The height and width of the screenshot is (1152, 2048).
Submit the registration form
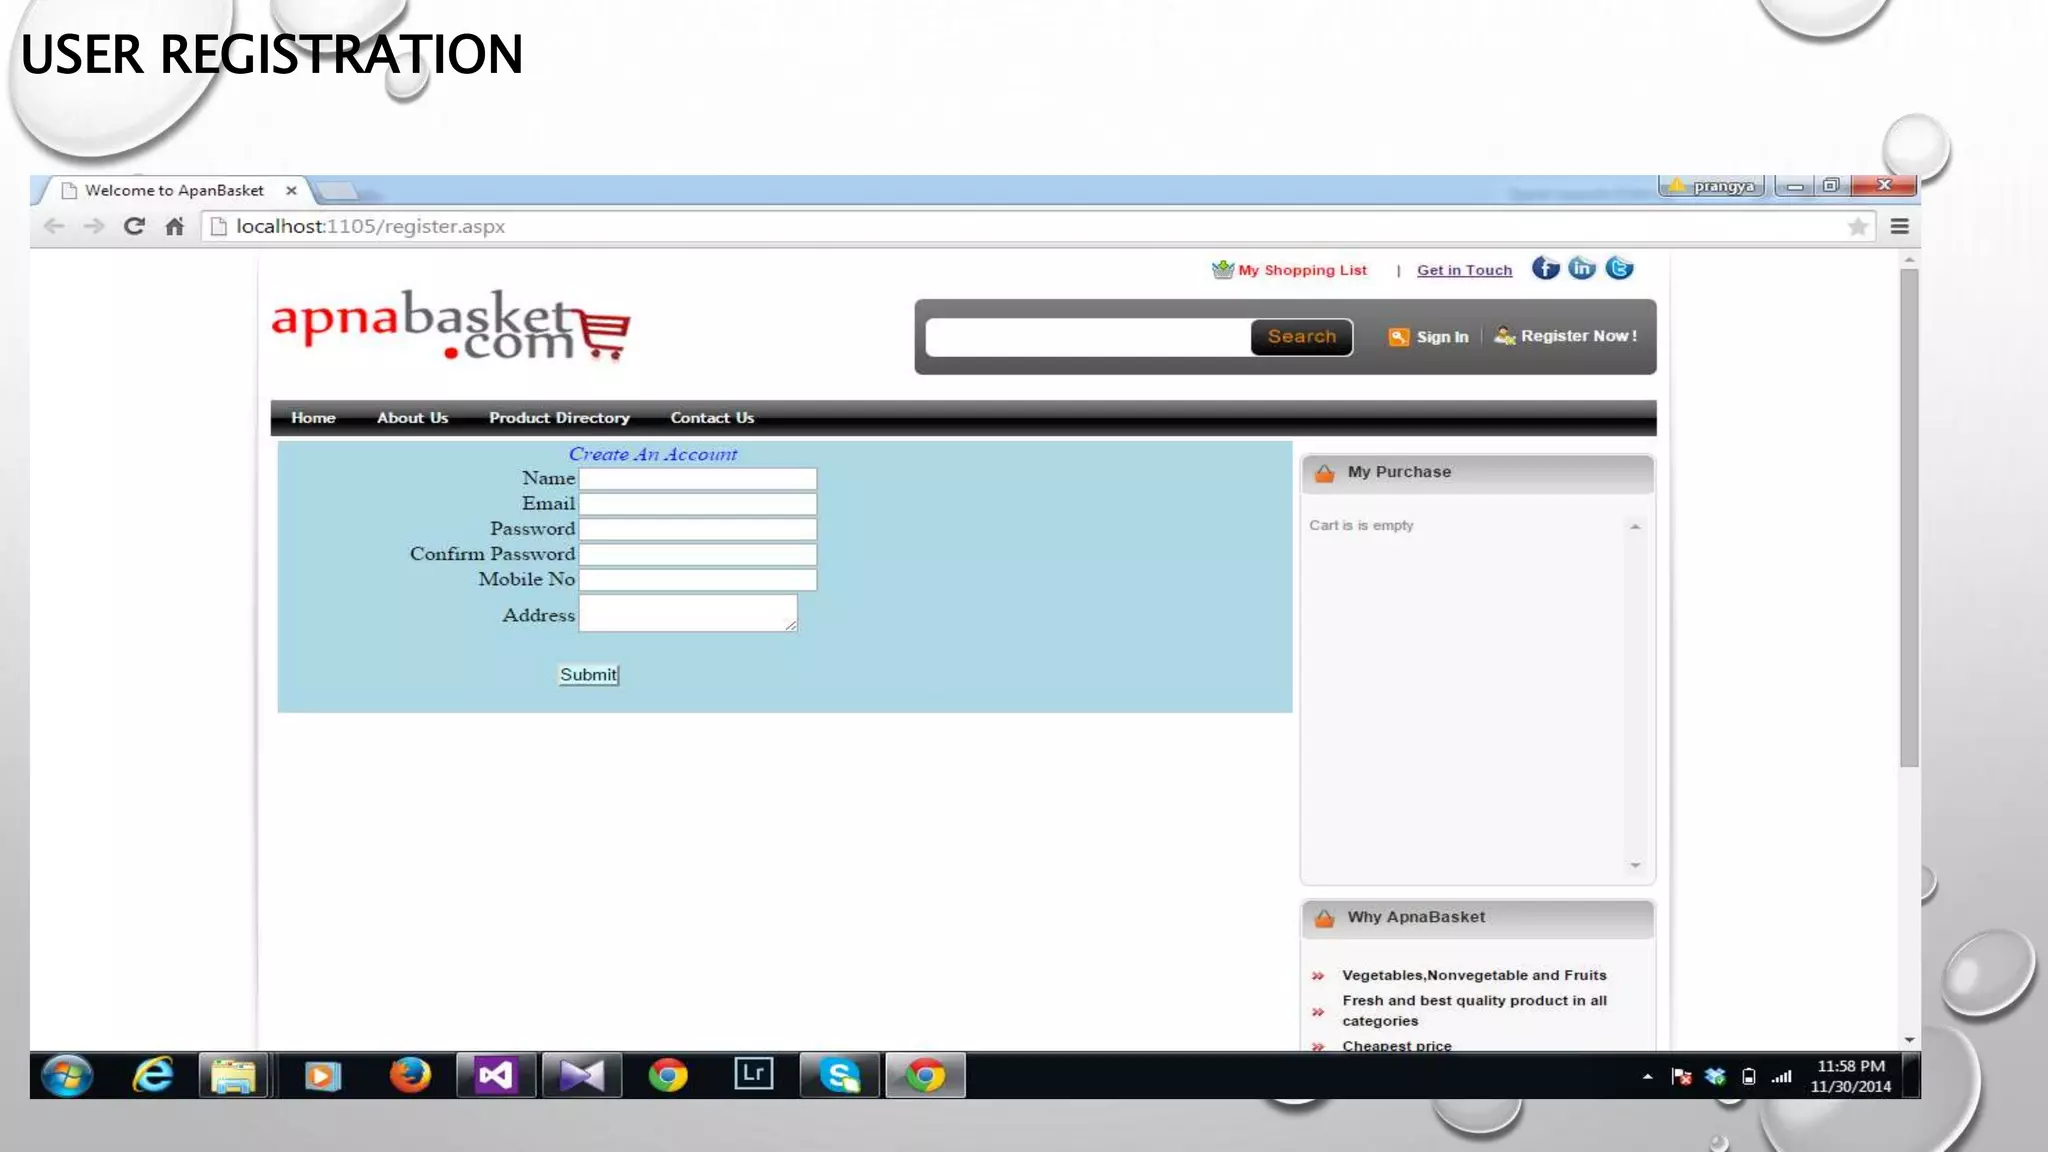[589, 675]
